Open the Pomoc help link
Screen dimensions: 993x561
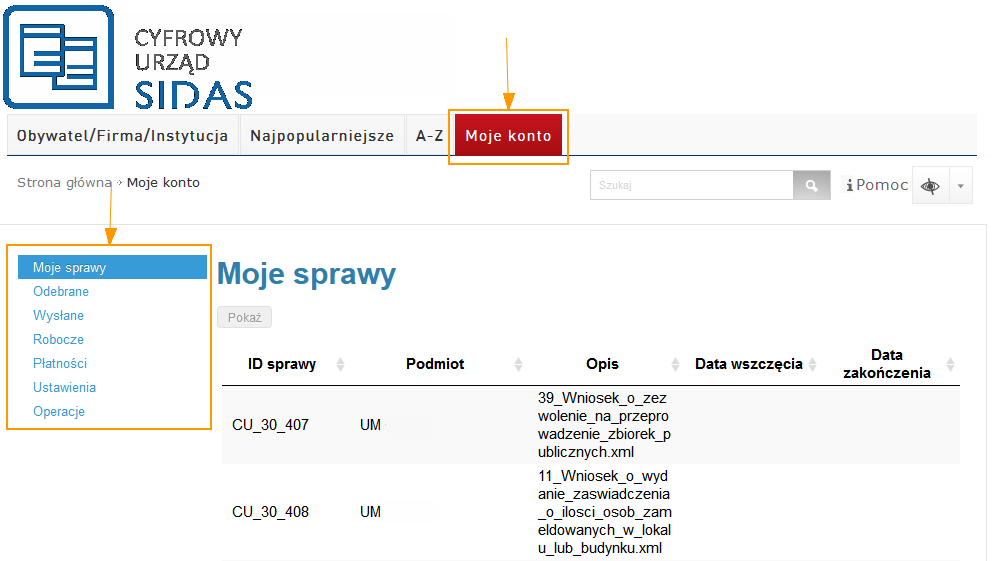point(877,185)
